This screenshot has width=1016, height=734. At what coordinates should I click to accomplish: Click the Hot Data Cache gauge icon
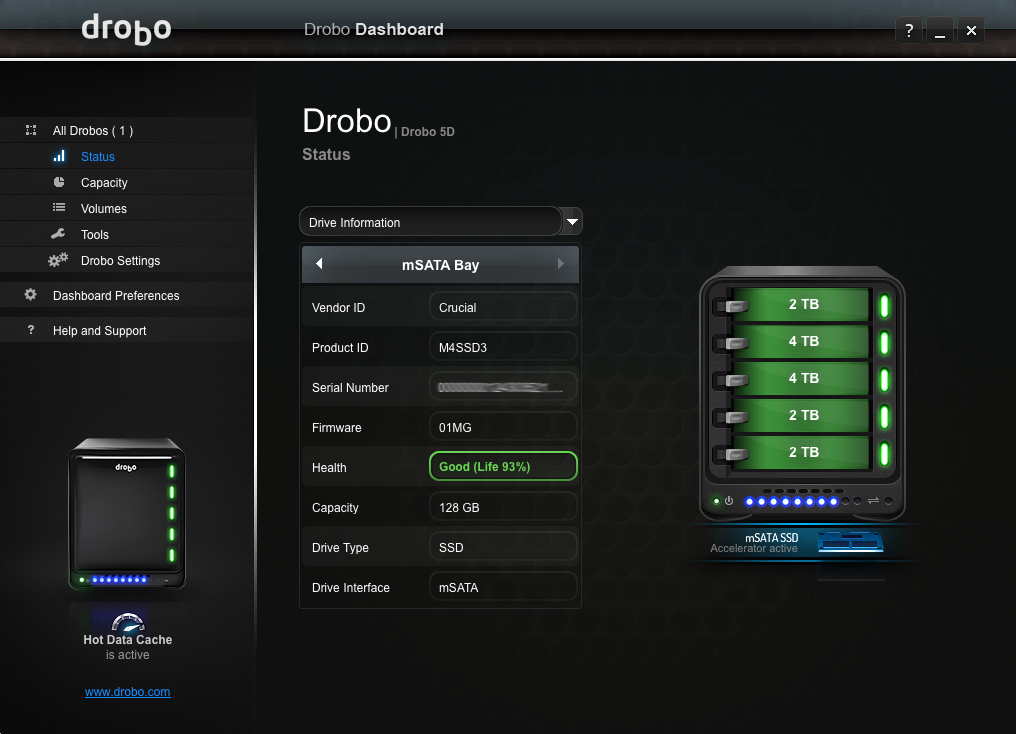tap(128, 622)
